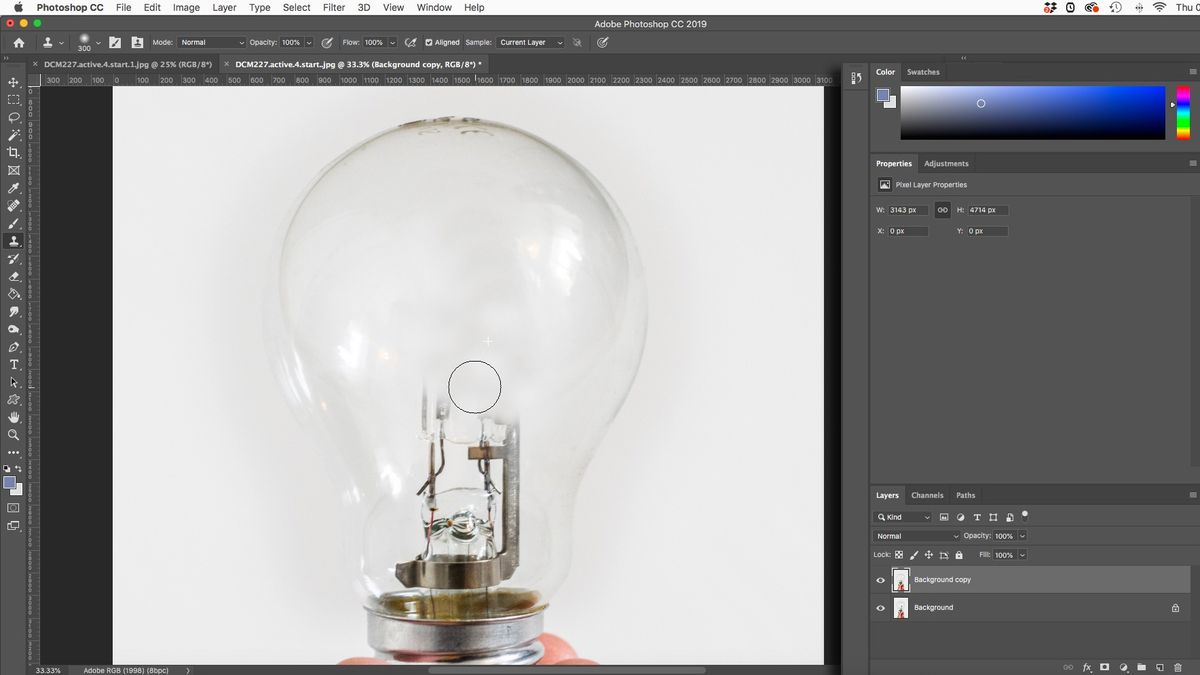The height and width of the screenshot is (675, 1200).
Task: Toggle visibility of the Background layer
Action: coord(881,607)
